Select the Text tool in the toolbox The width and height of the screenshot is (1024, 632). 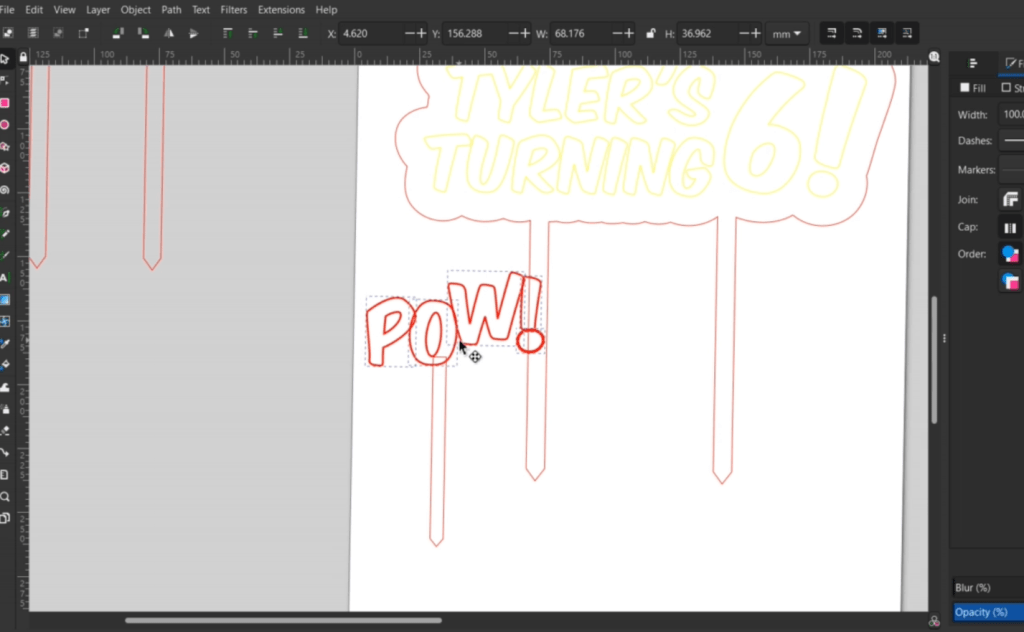(x=5, y=278)
